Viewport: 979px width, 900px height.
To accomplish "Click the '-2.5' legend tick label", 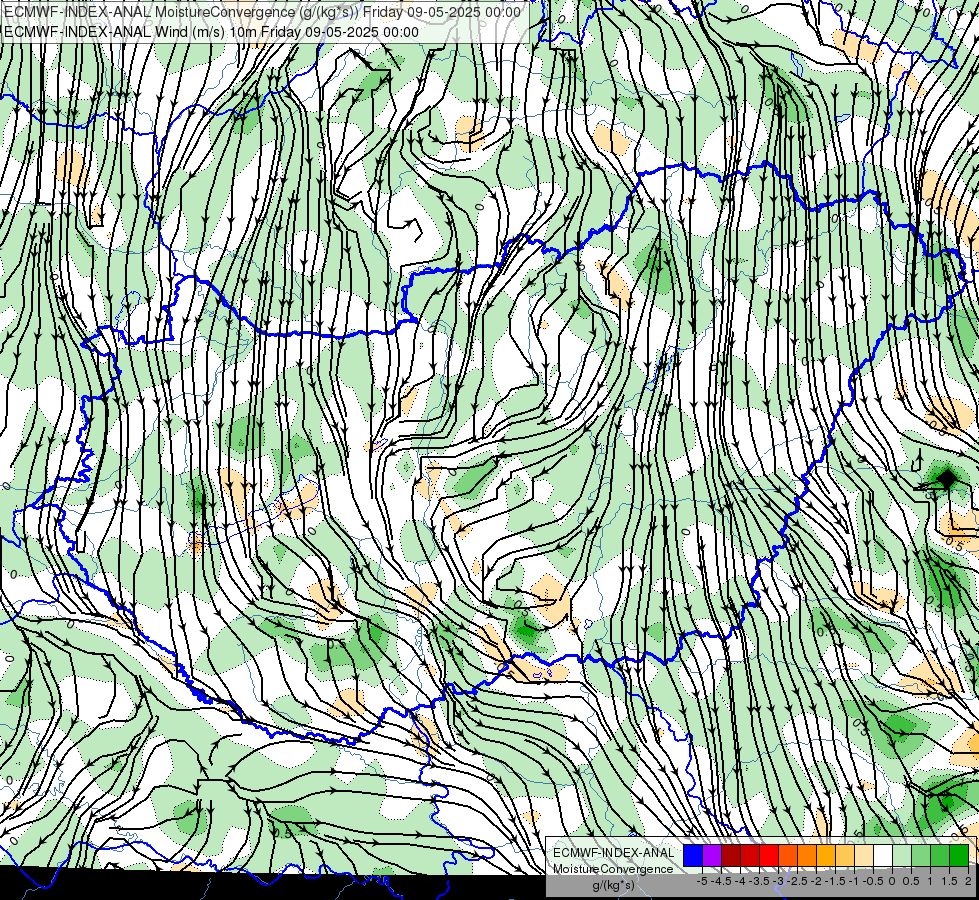I will [797, 881].
